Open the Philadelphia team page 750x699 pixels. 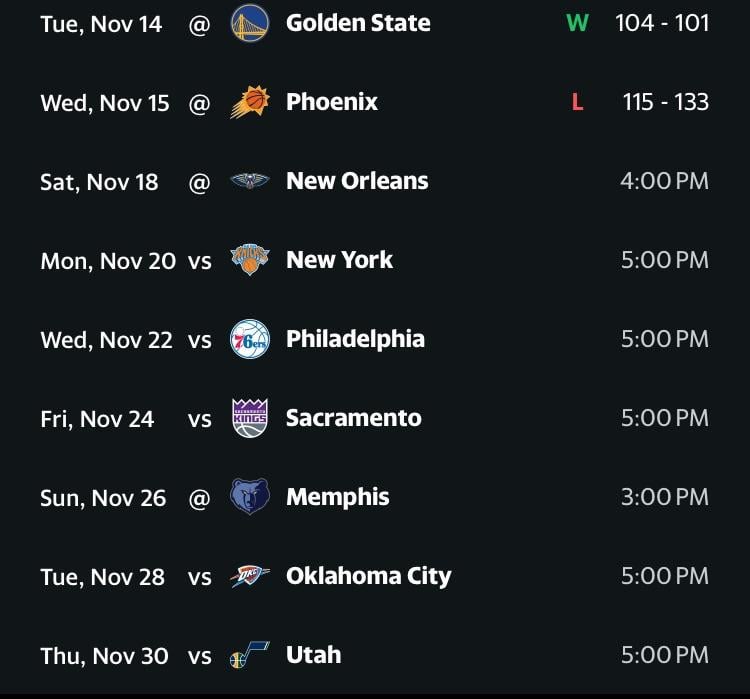coord(355,339)
